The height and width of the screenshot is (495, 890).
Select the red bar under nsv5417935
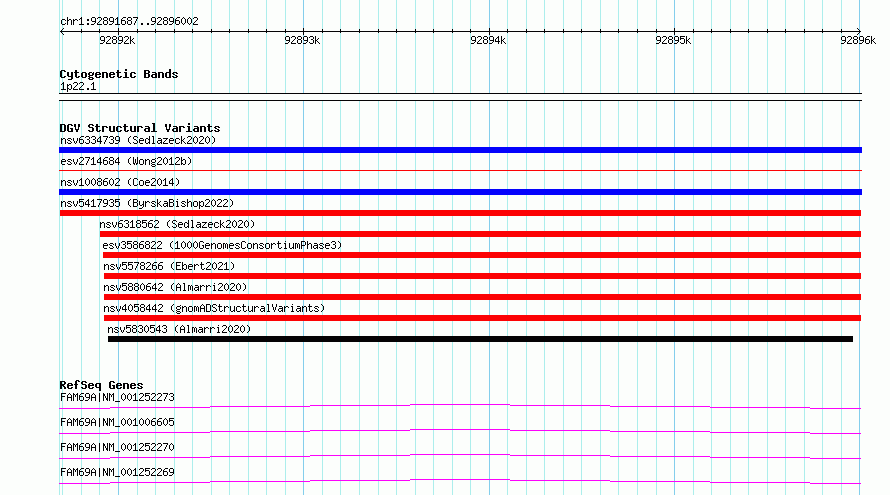pyautogui.click(x=460, y=213)
